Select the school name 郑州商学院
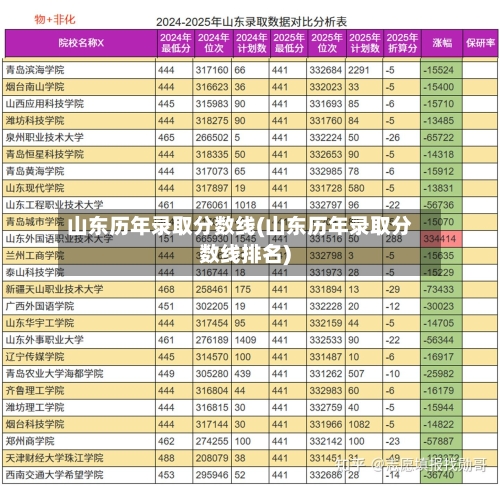The height and width of the screenshot is (486, 500). coord(30,441)
